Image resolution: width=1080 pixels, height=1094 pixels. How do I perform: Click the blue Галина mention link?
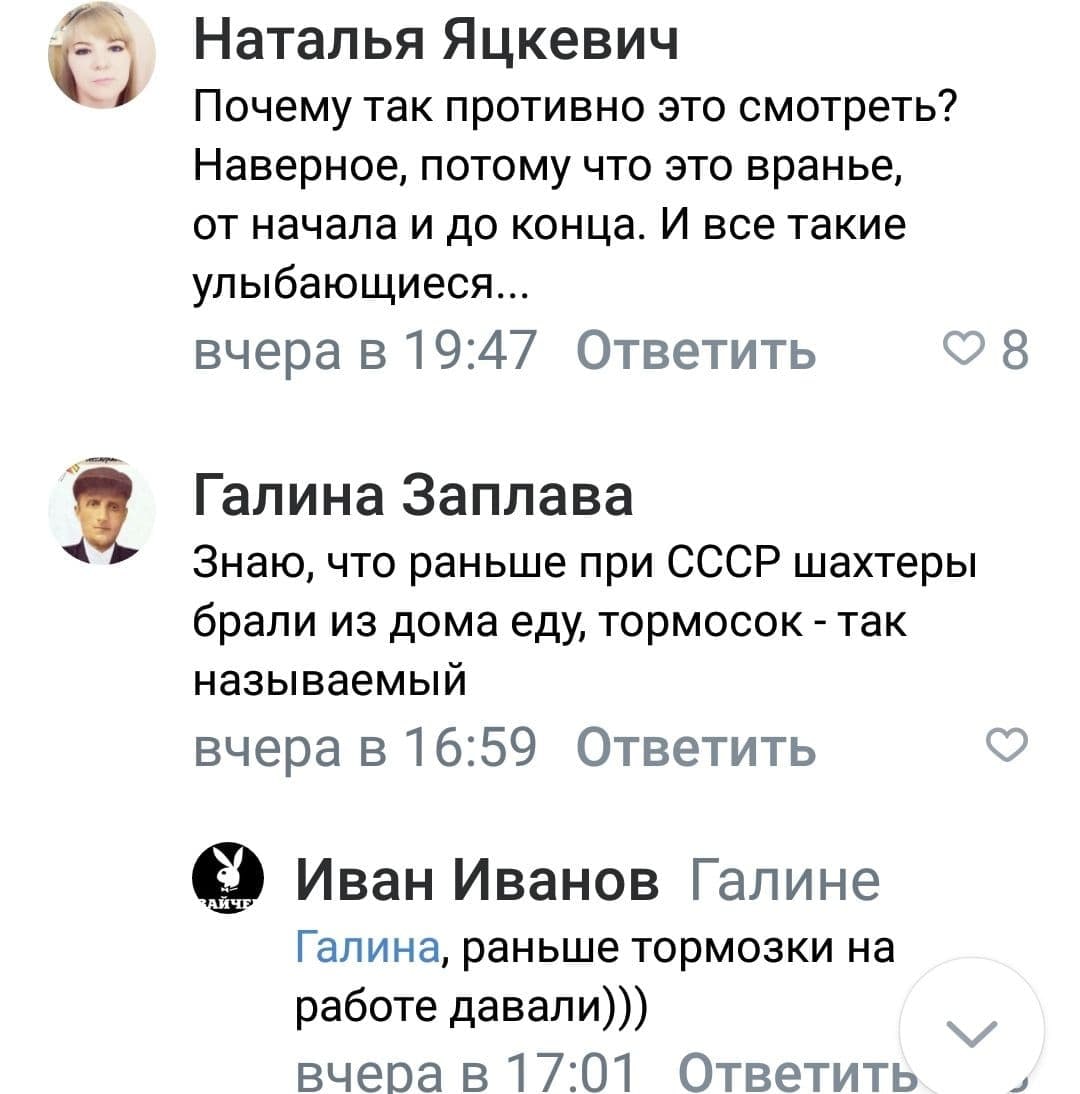369,947
